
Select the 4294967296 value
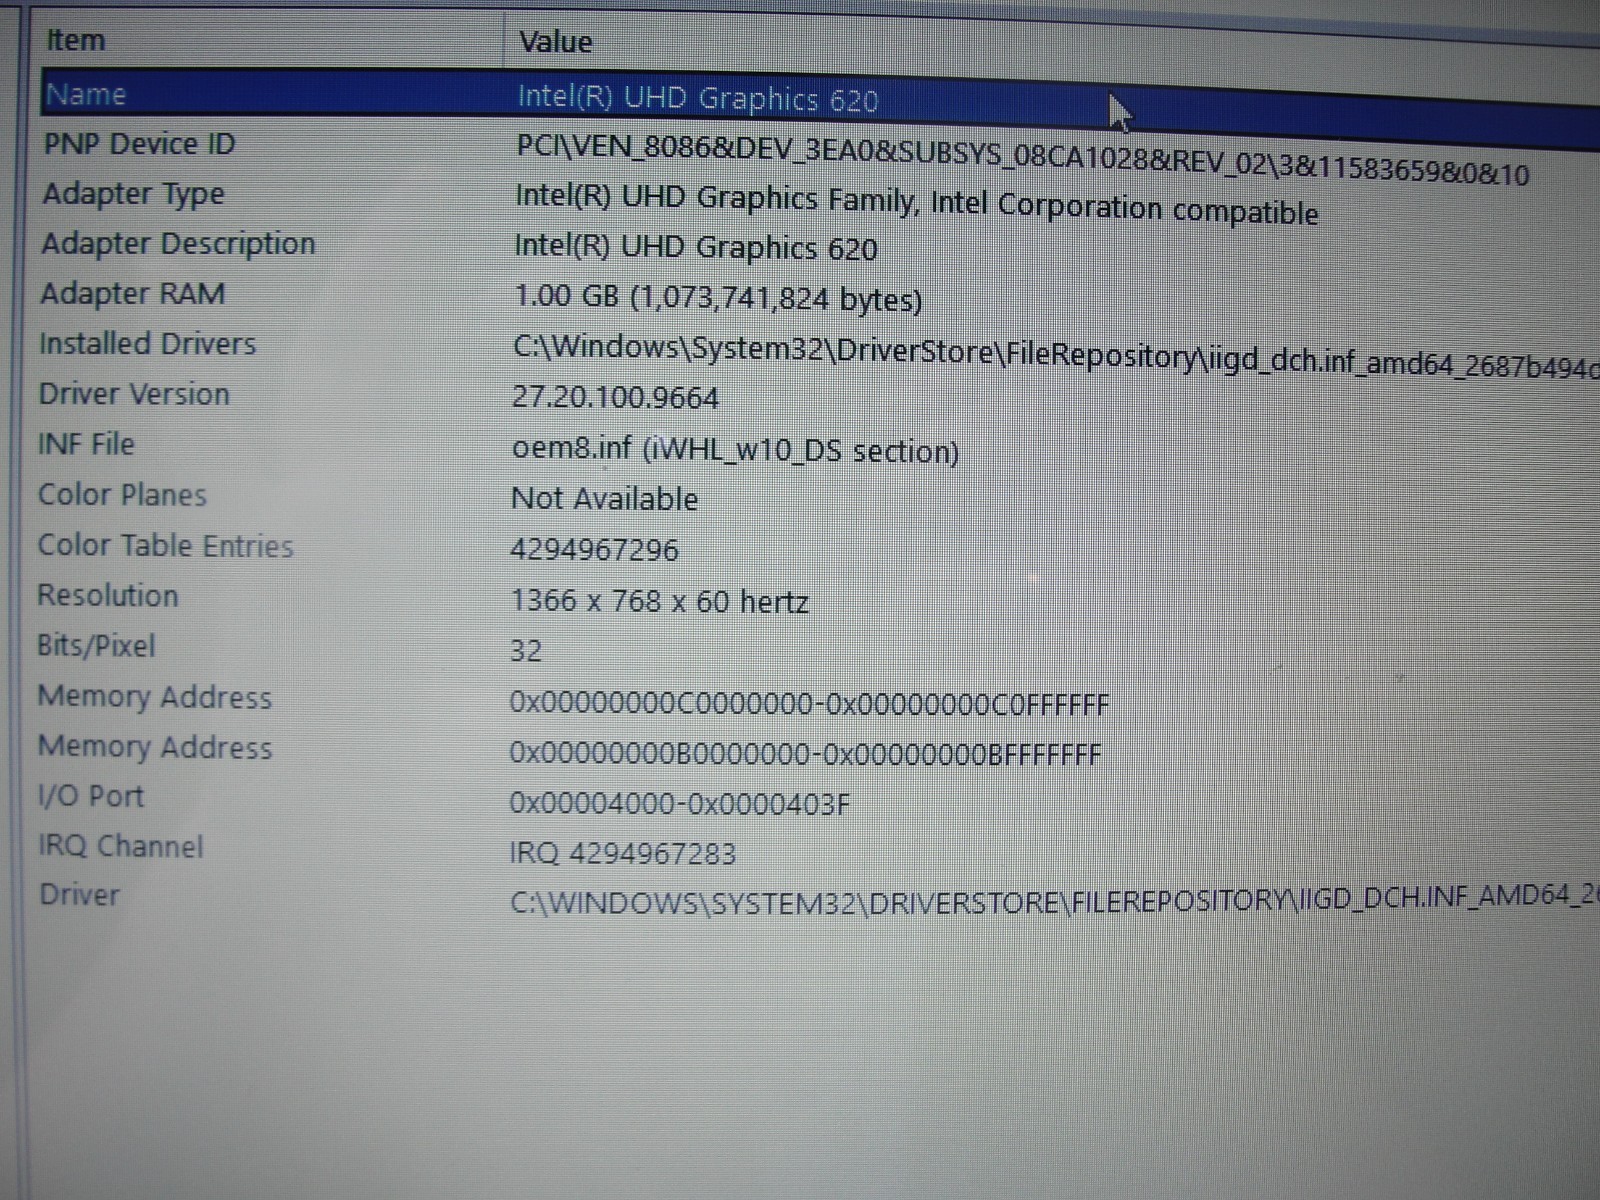[594, 550]
